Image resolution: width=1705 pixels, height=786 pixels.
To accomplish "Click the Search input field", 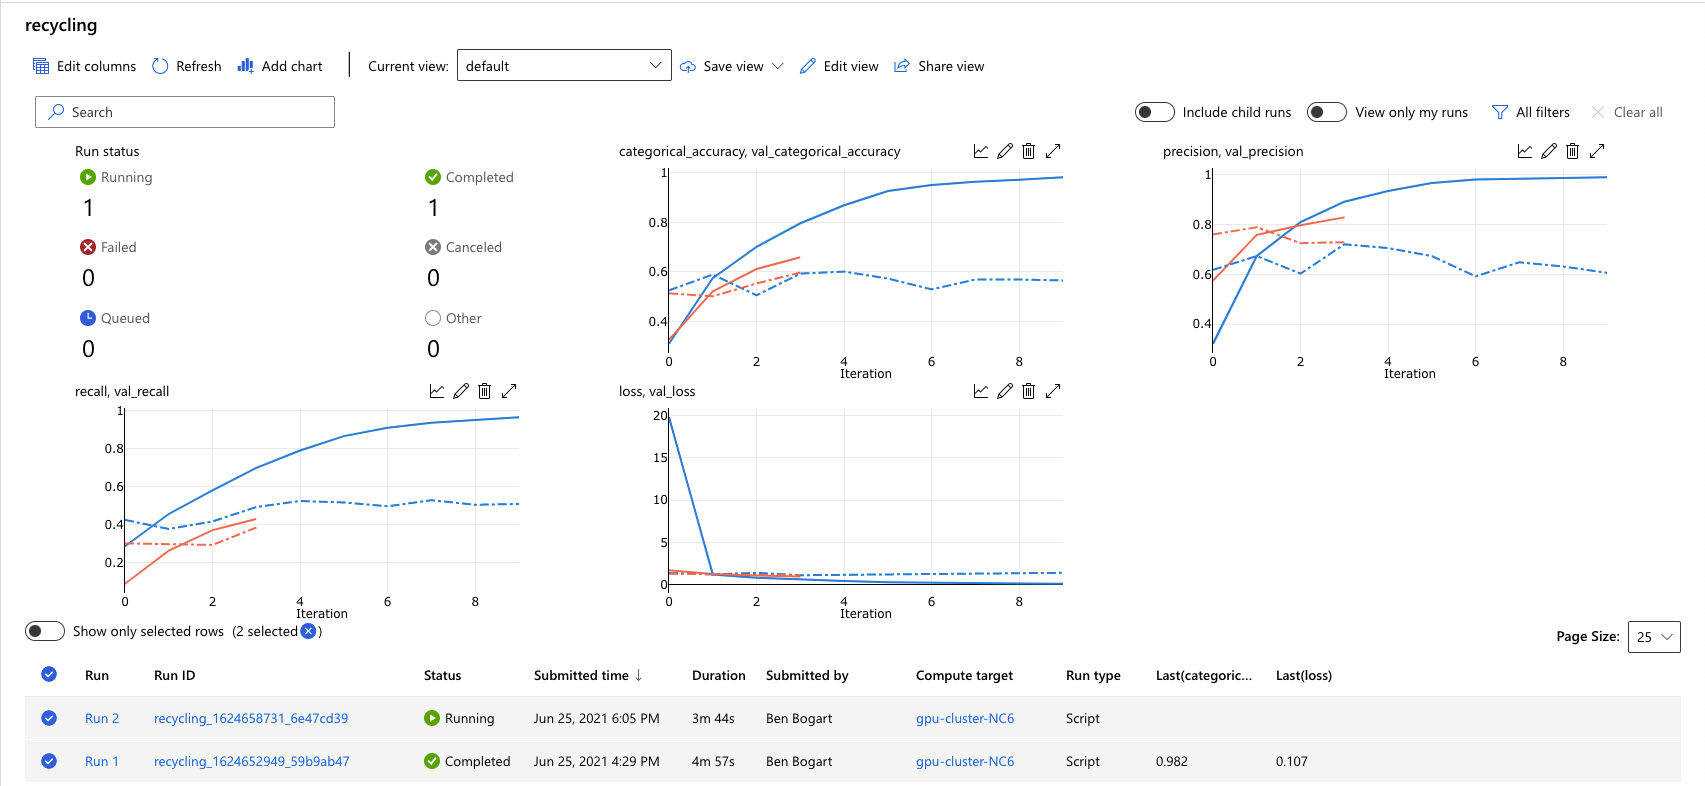I will tap(185, 112).
